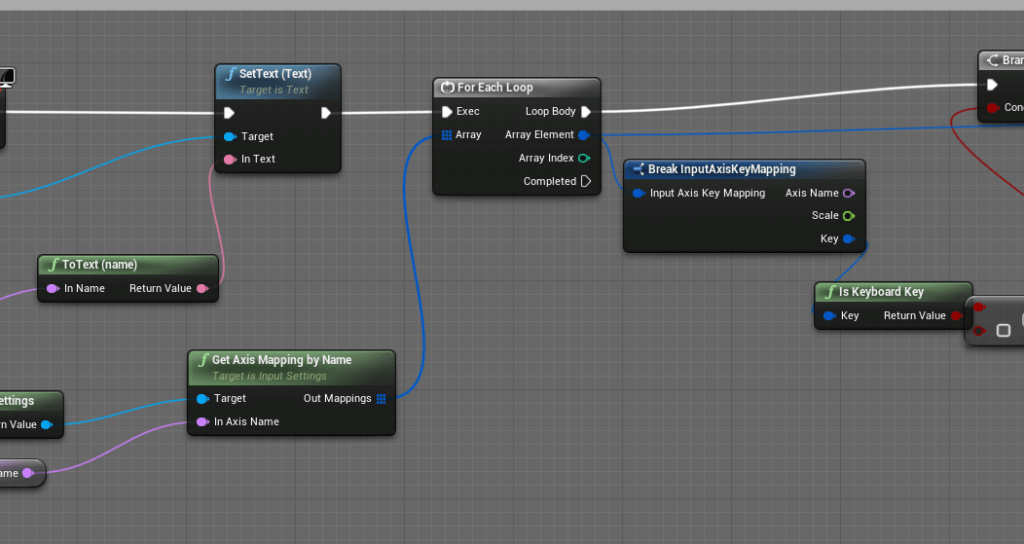Select the Get Axis Mapping by Name title
This screenshot has width=1024, height=544.
pos(281,360)
